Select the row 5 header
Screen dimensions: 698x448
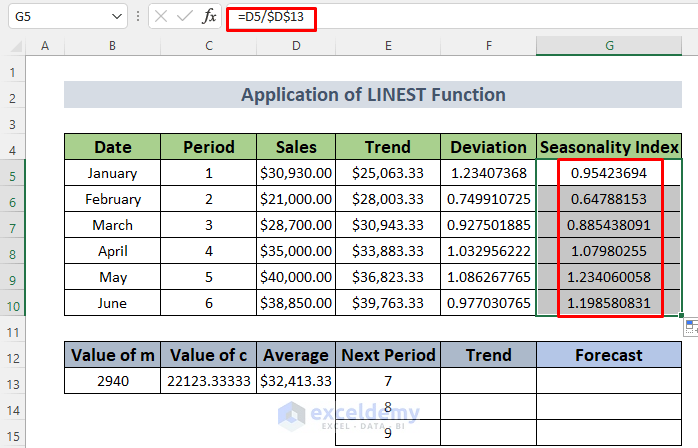[x=12, y=173]
